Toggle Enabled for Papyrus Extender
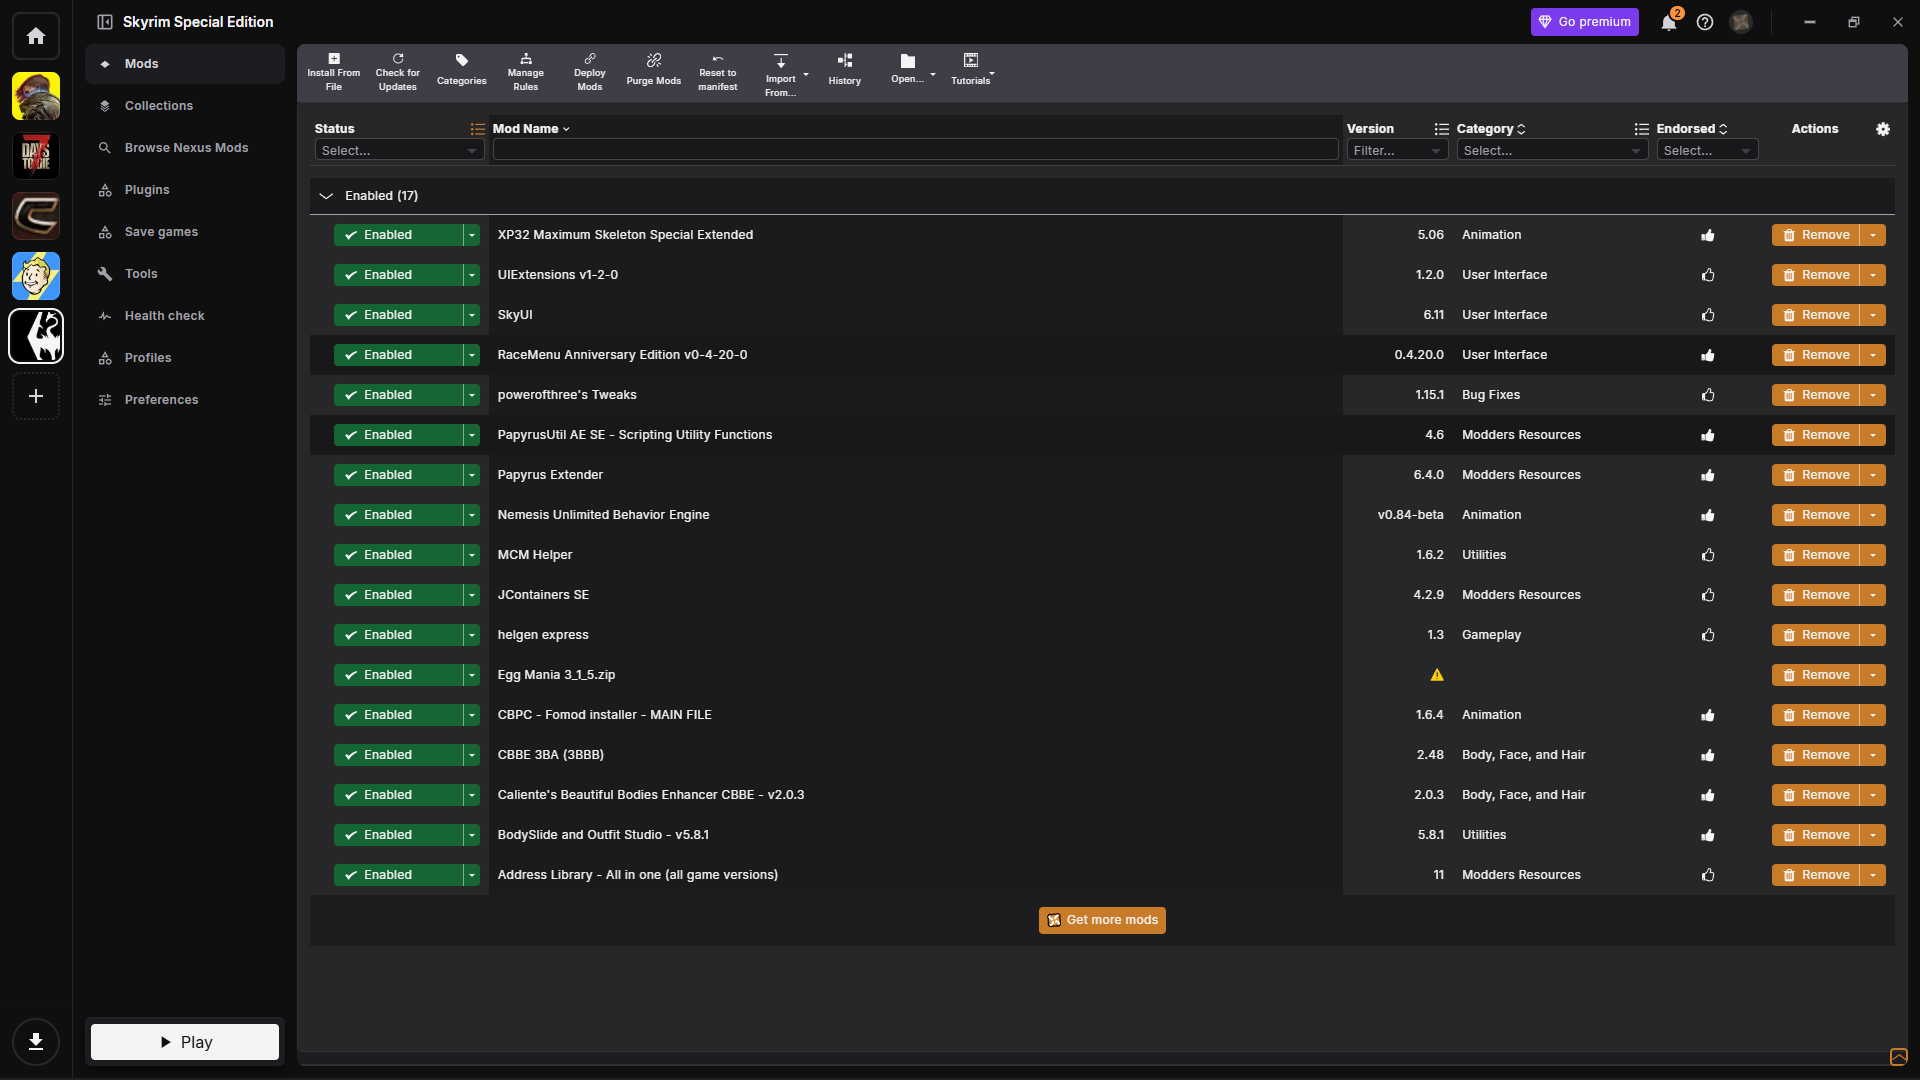Screen dimensions: 1920x1080 pos(398,475)
